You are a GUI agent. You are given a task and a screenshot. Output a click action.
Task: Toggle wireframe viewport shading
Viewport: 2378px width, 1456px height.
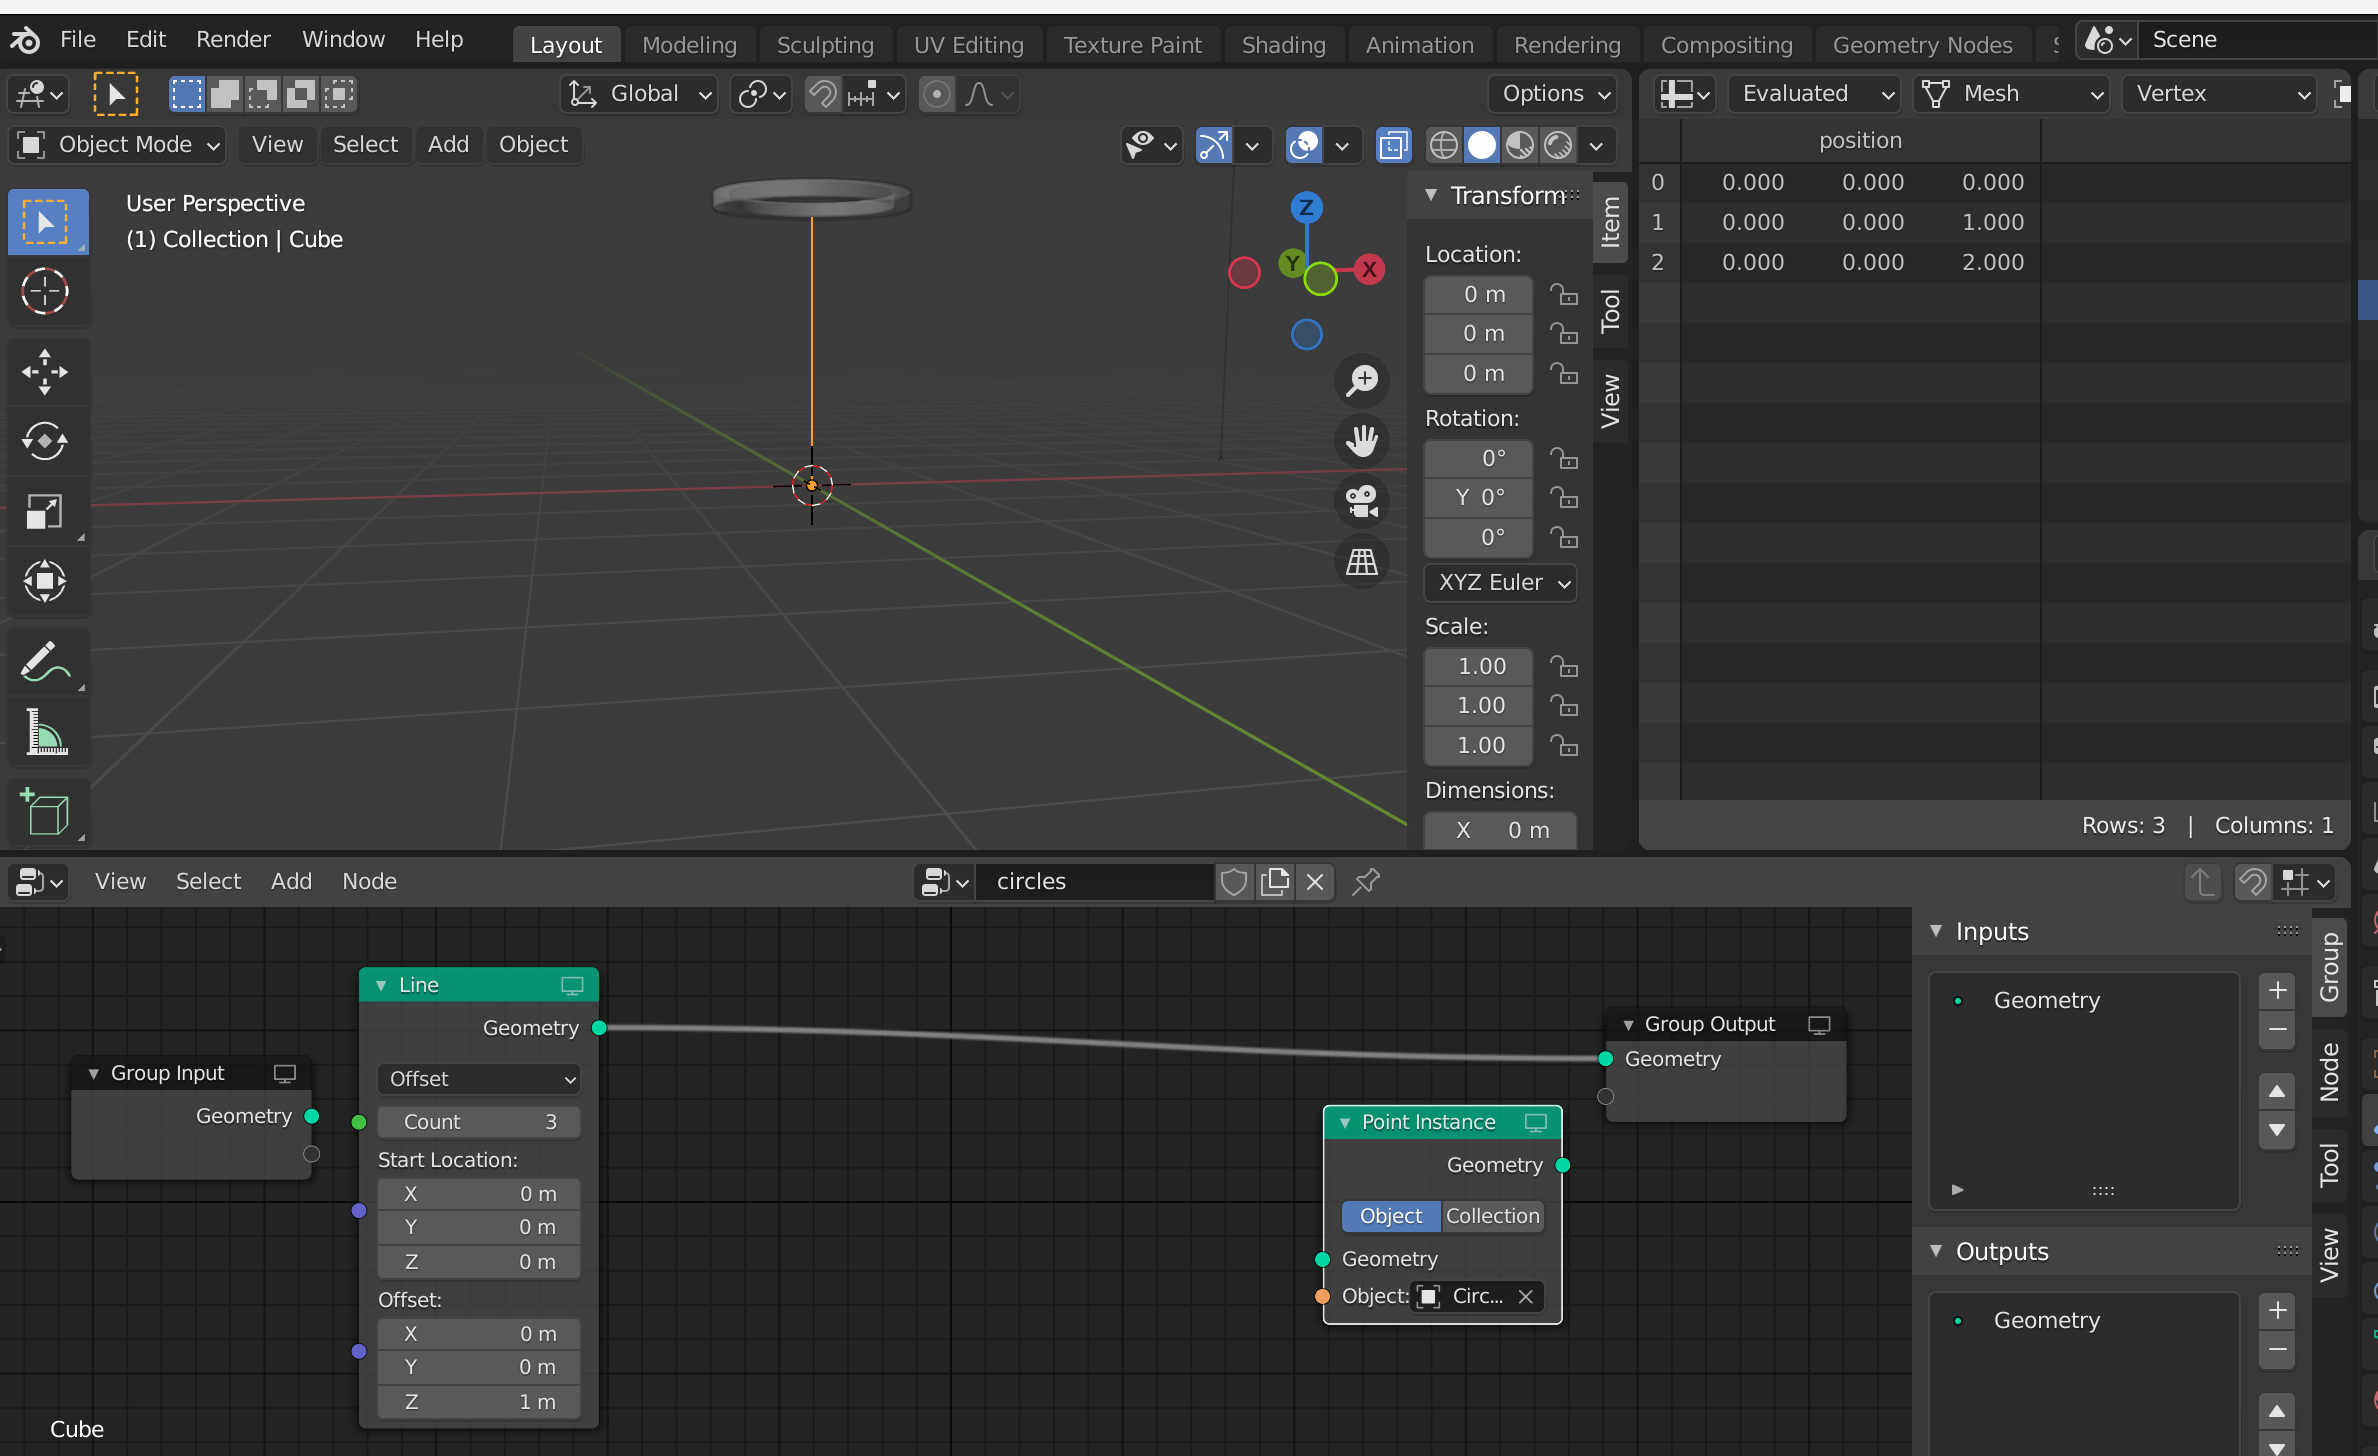click(x=1443, y=146)
